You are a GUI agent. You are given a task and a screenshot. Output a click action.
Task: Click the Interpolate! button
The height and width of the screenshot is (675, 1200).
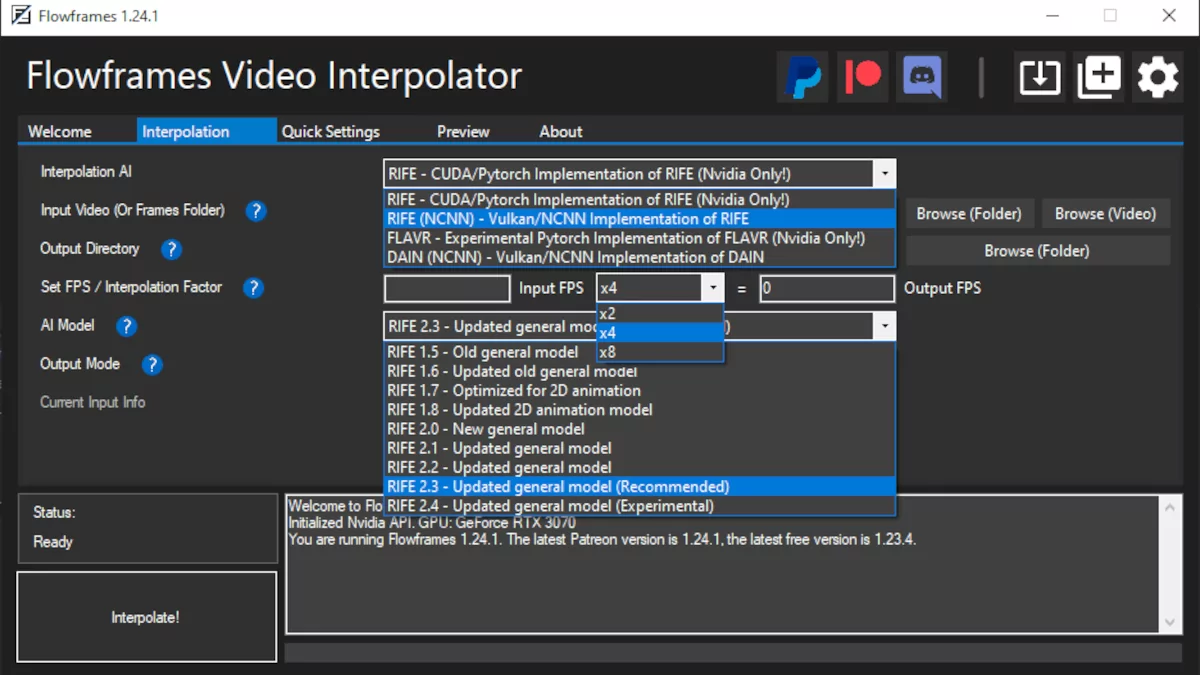(146, 617)
